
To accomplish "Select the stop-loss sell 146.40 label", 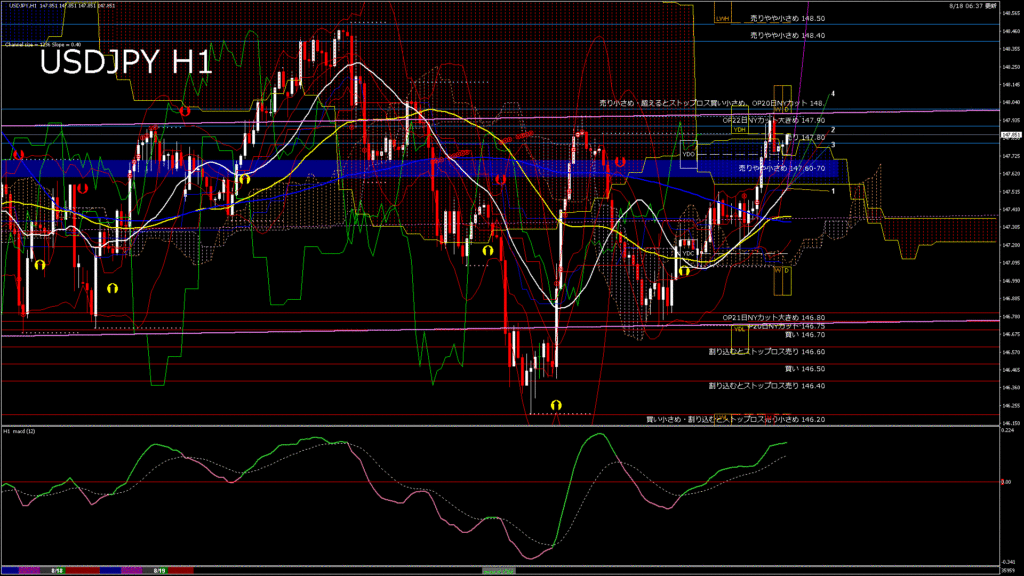I will coord(766,385).
